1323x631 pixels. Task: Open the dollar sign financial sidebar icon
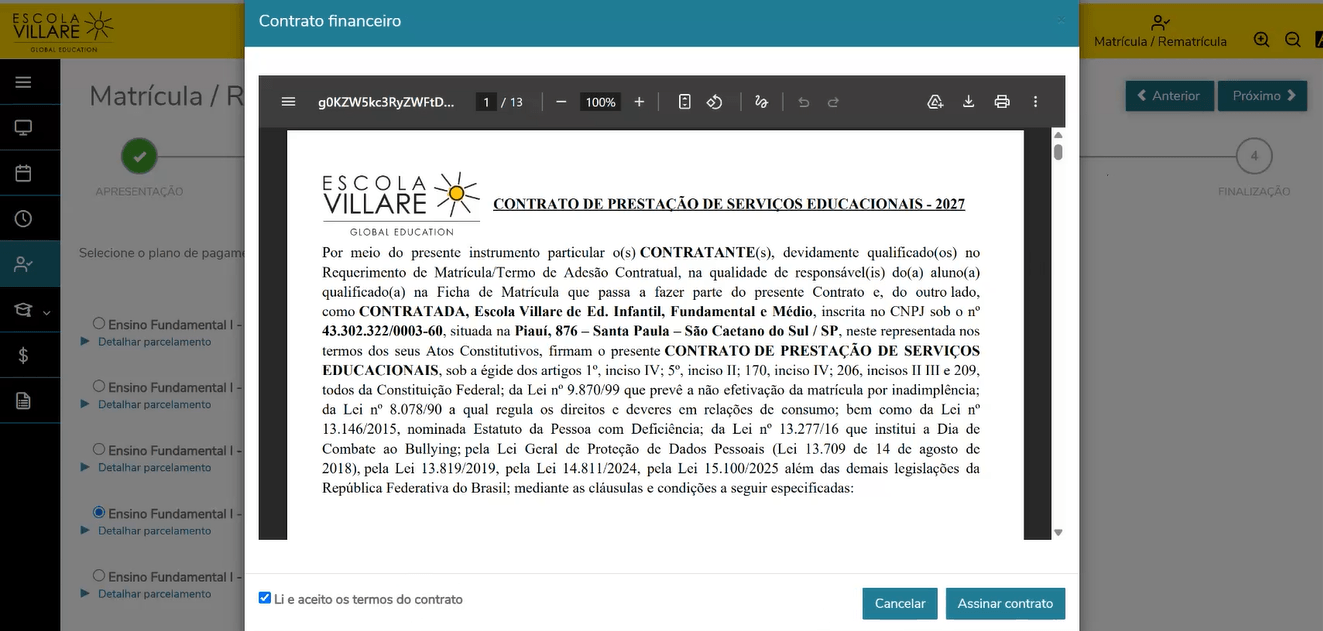pos(23,355)
